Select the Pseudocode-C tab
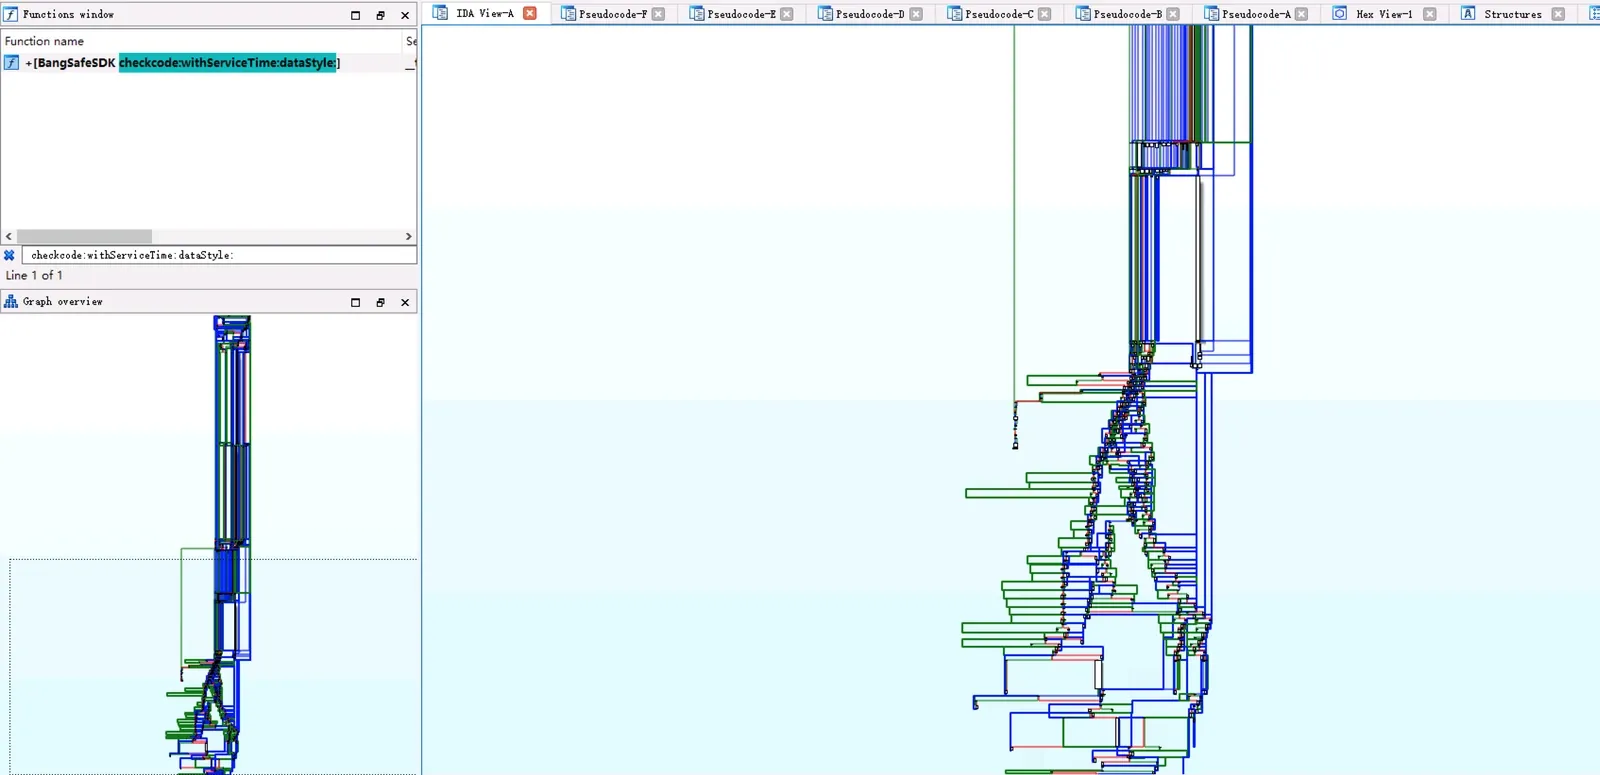1600x775 pixels. click(999, 14)
